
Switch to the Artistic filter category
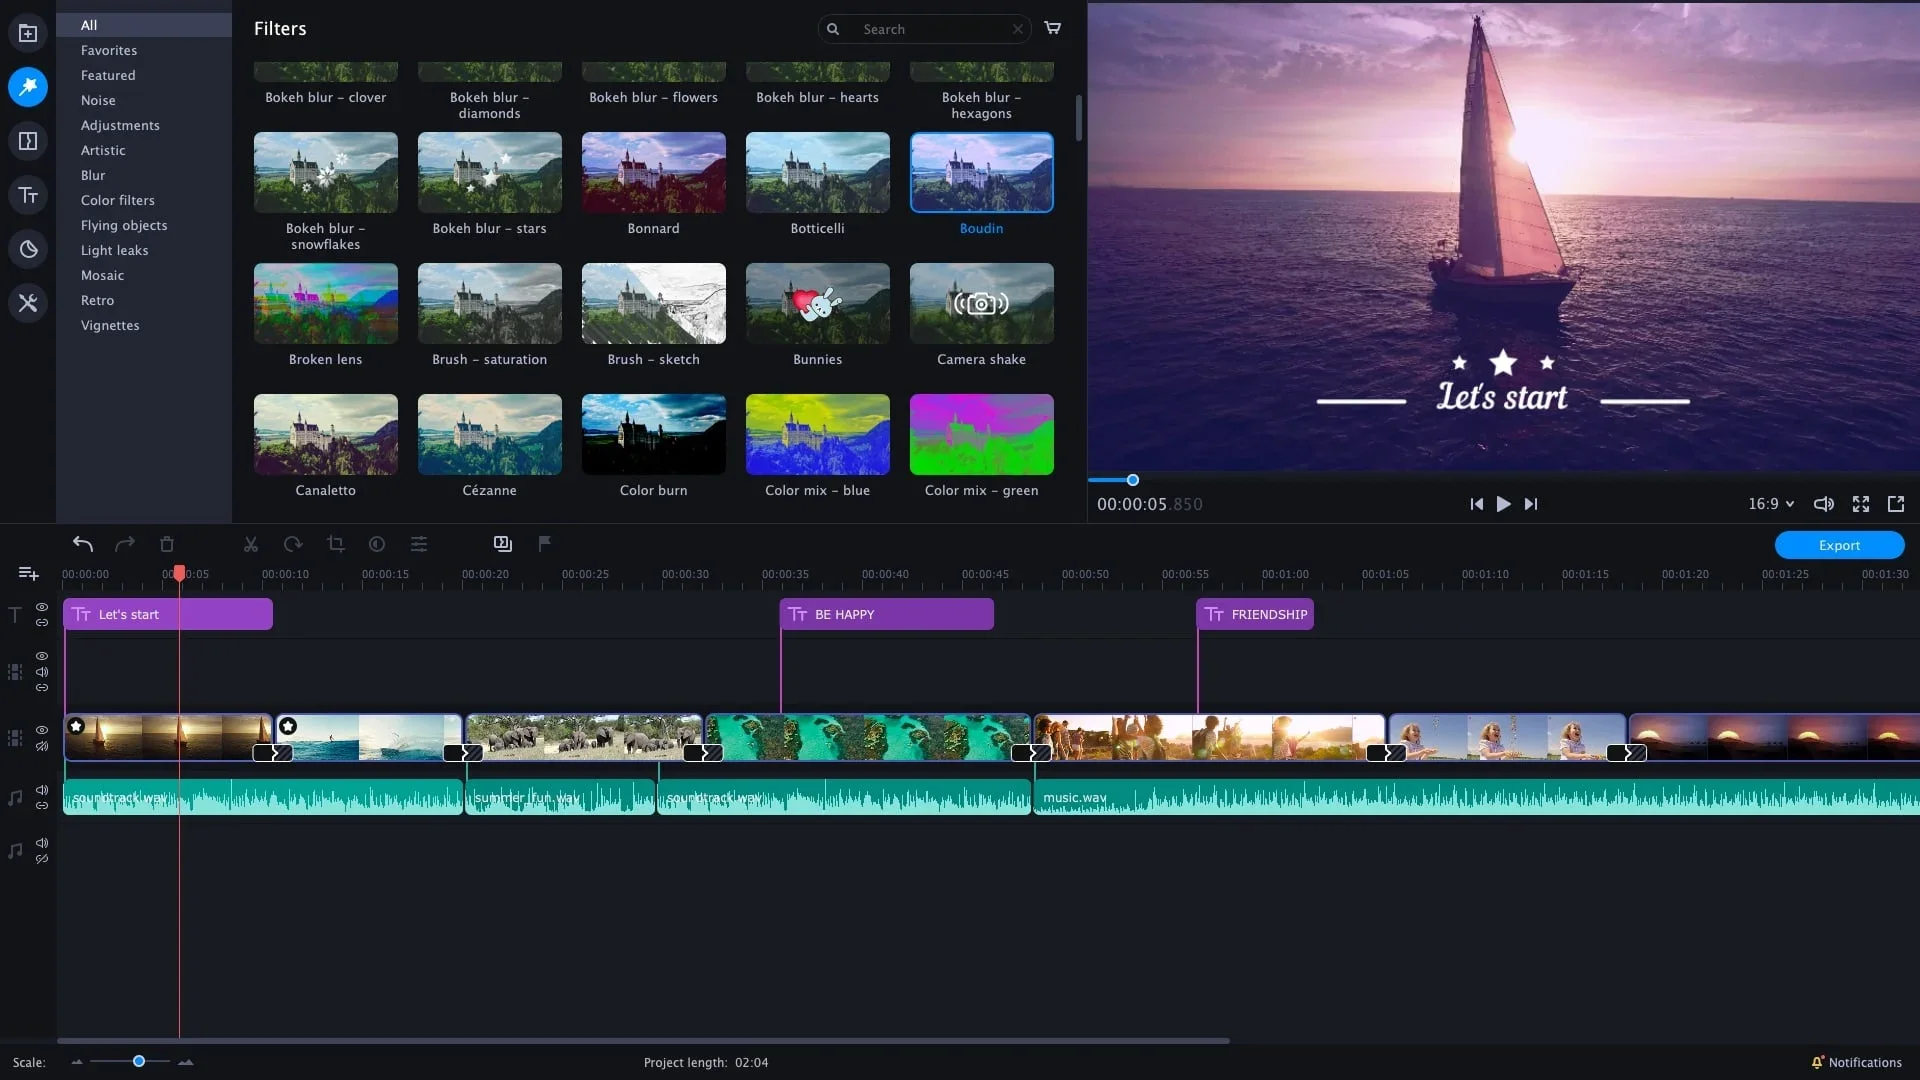point(103,150)
